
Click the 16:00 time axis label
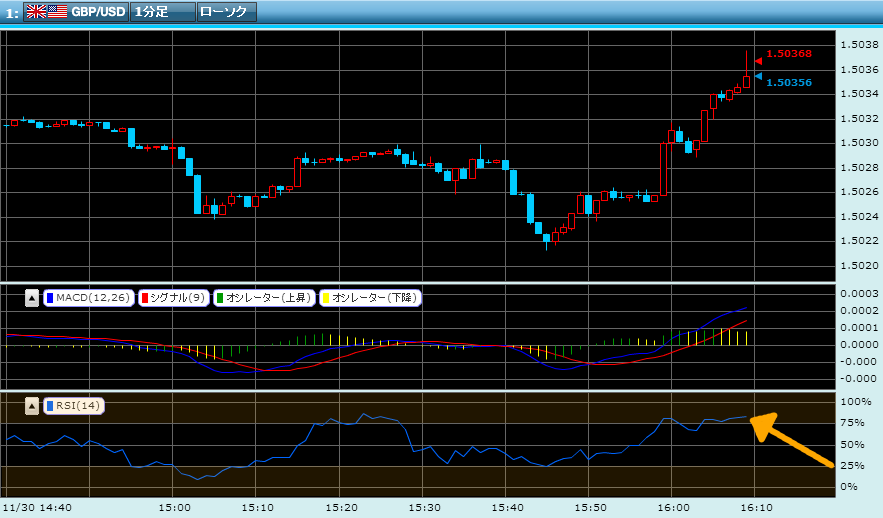tap(674, 507)
